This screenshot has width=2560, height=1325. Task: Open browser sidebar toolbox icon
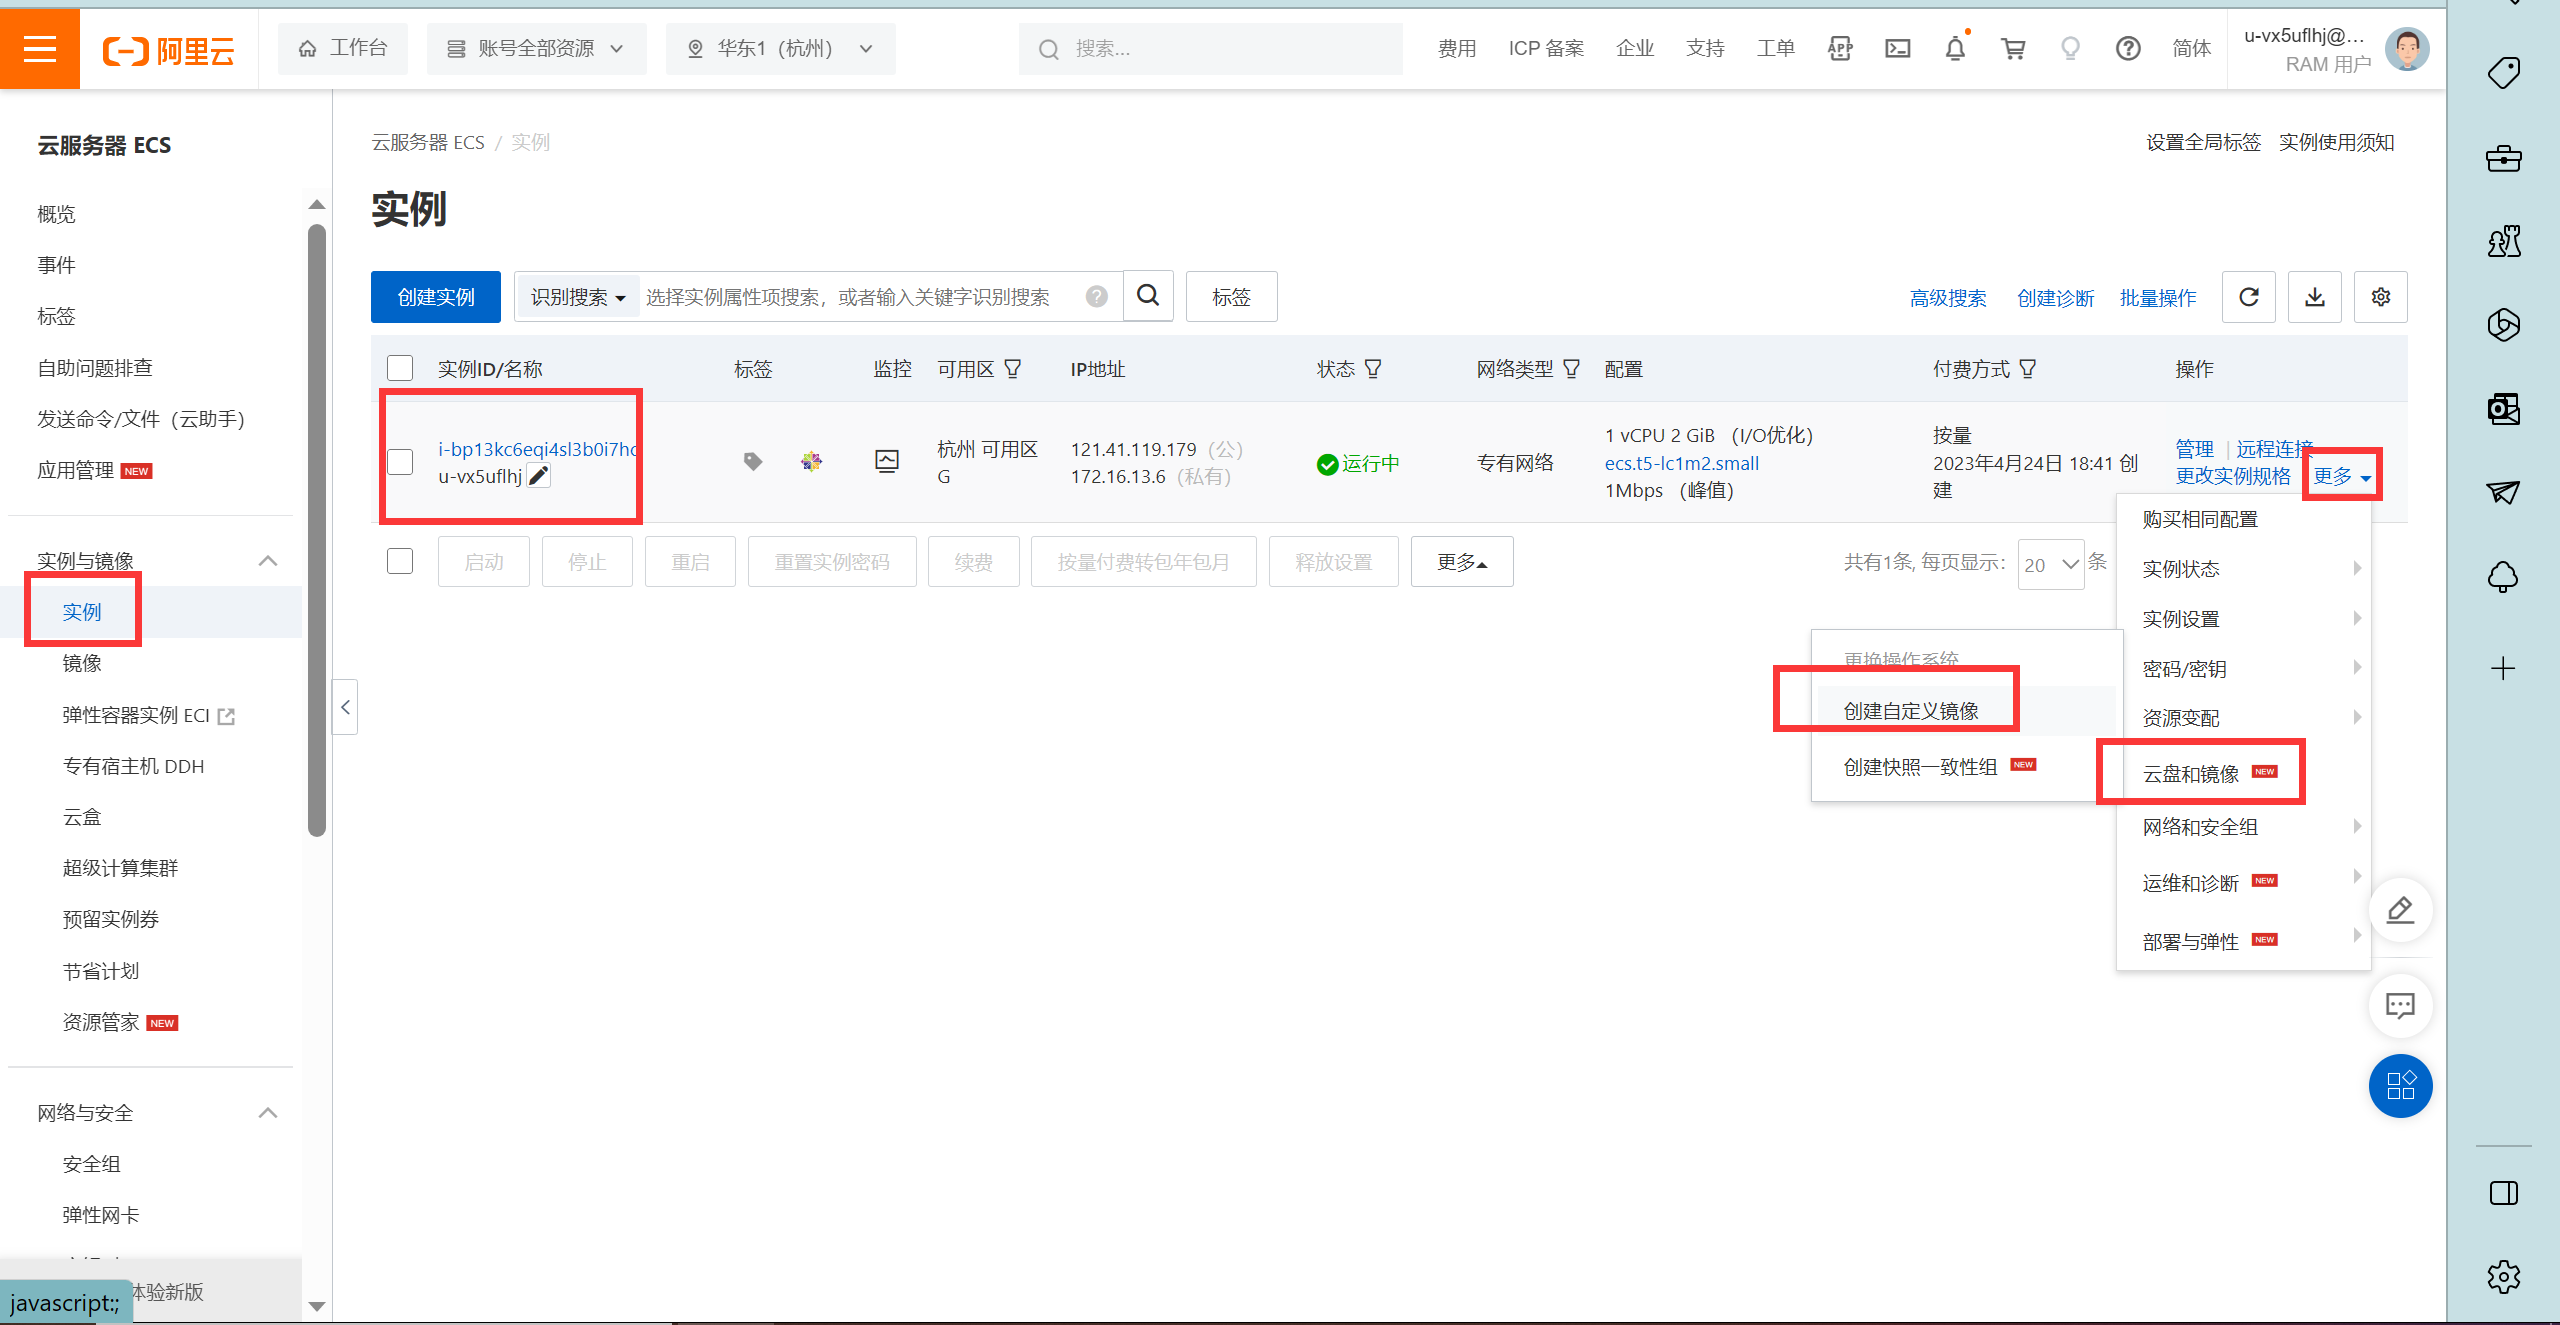coord(2503,158)
